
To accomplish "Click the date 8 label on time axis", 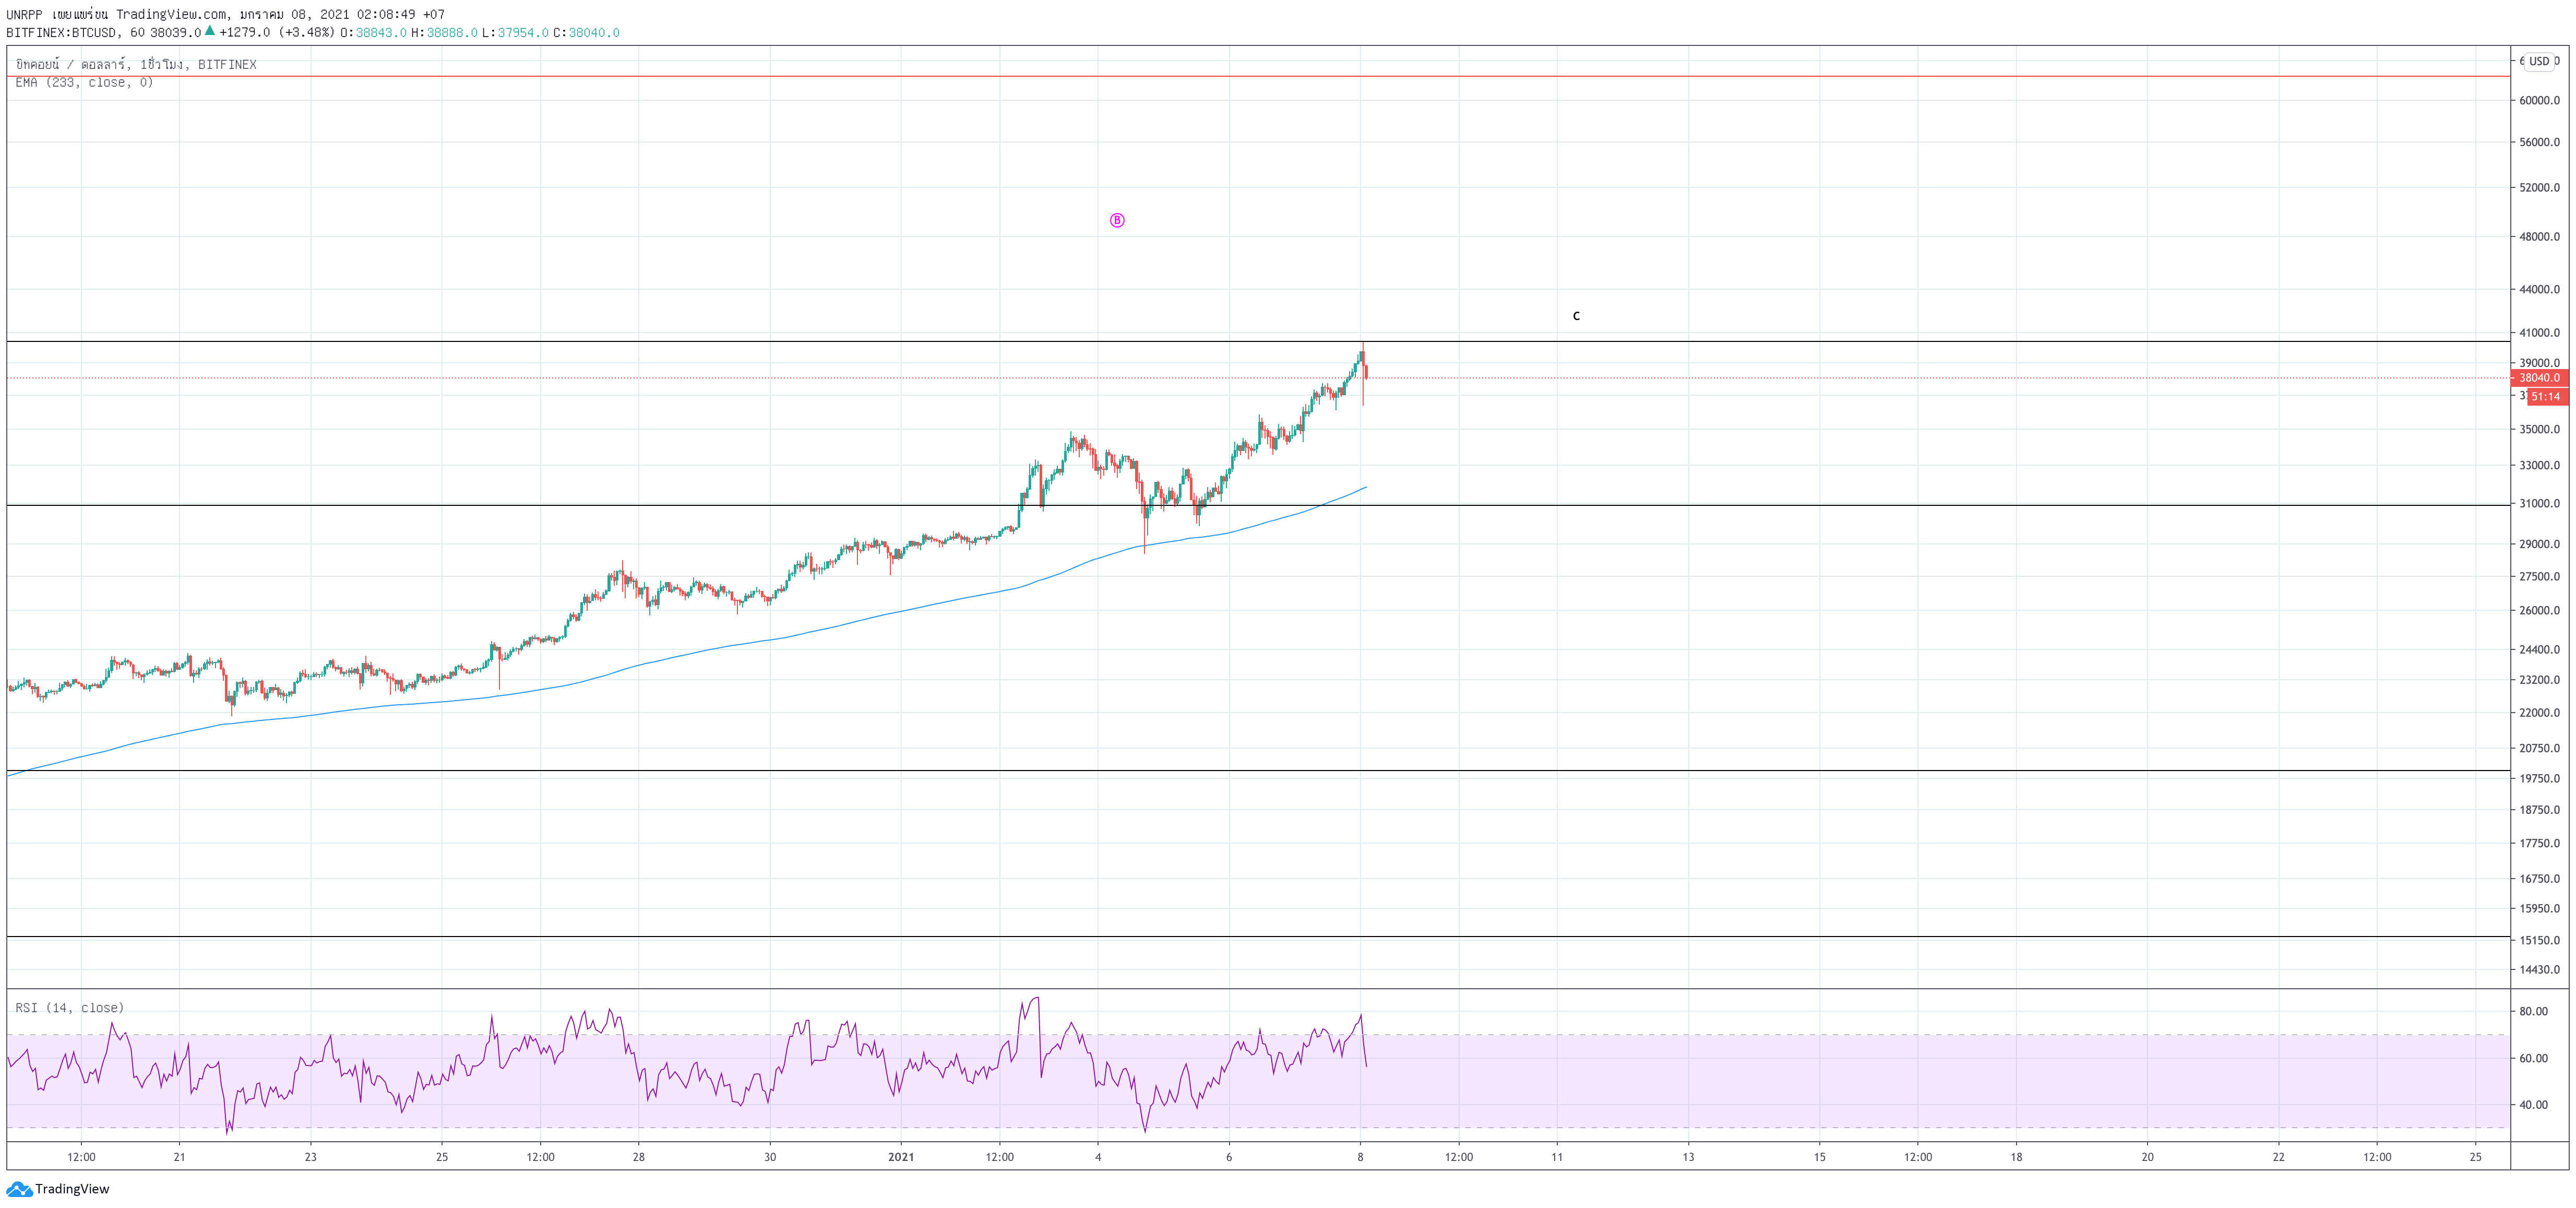I will (x=1360, y=1157).
